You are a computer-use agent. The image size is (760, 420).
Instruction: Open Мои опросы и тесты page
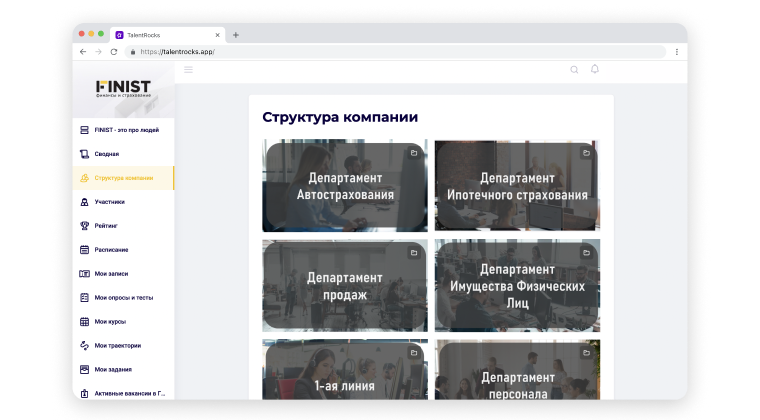point(123,298)
